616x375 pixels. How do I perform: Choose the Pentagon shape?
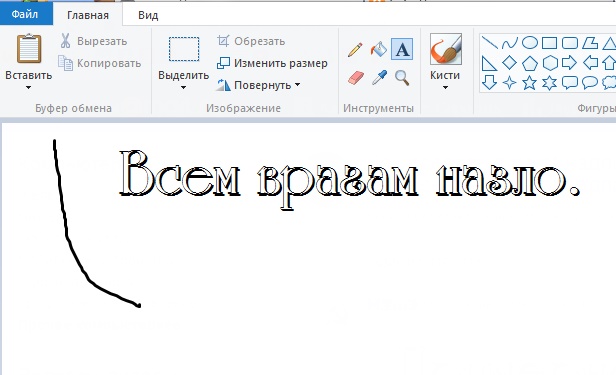(530, 63)
